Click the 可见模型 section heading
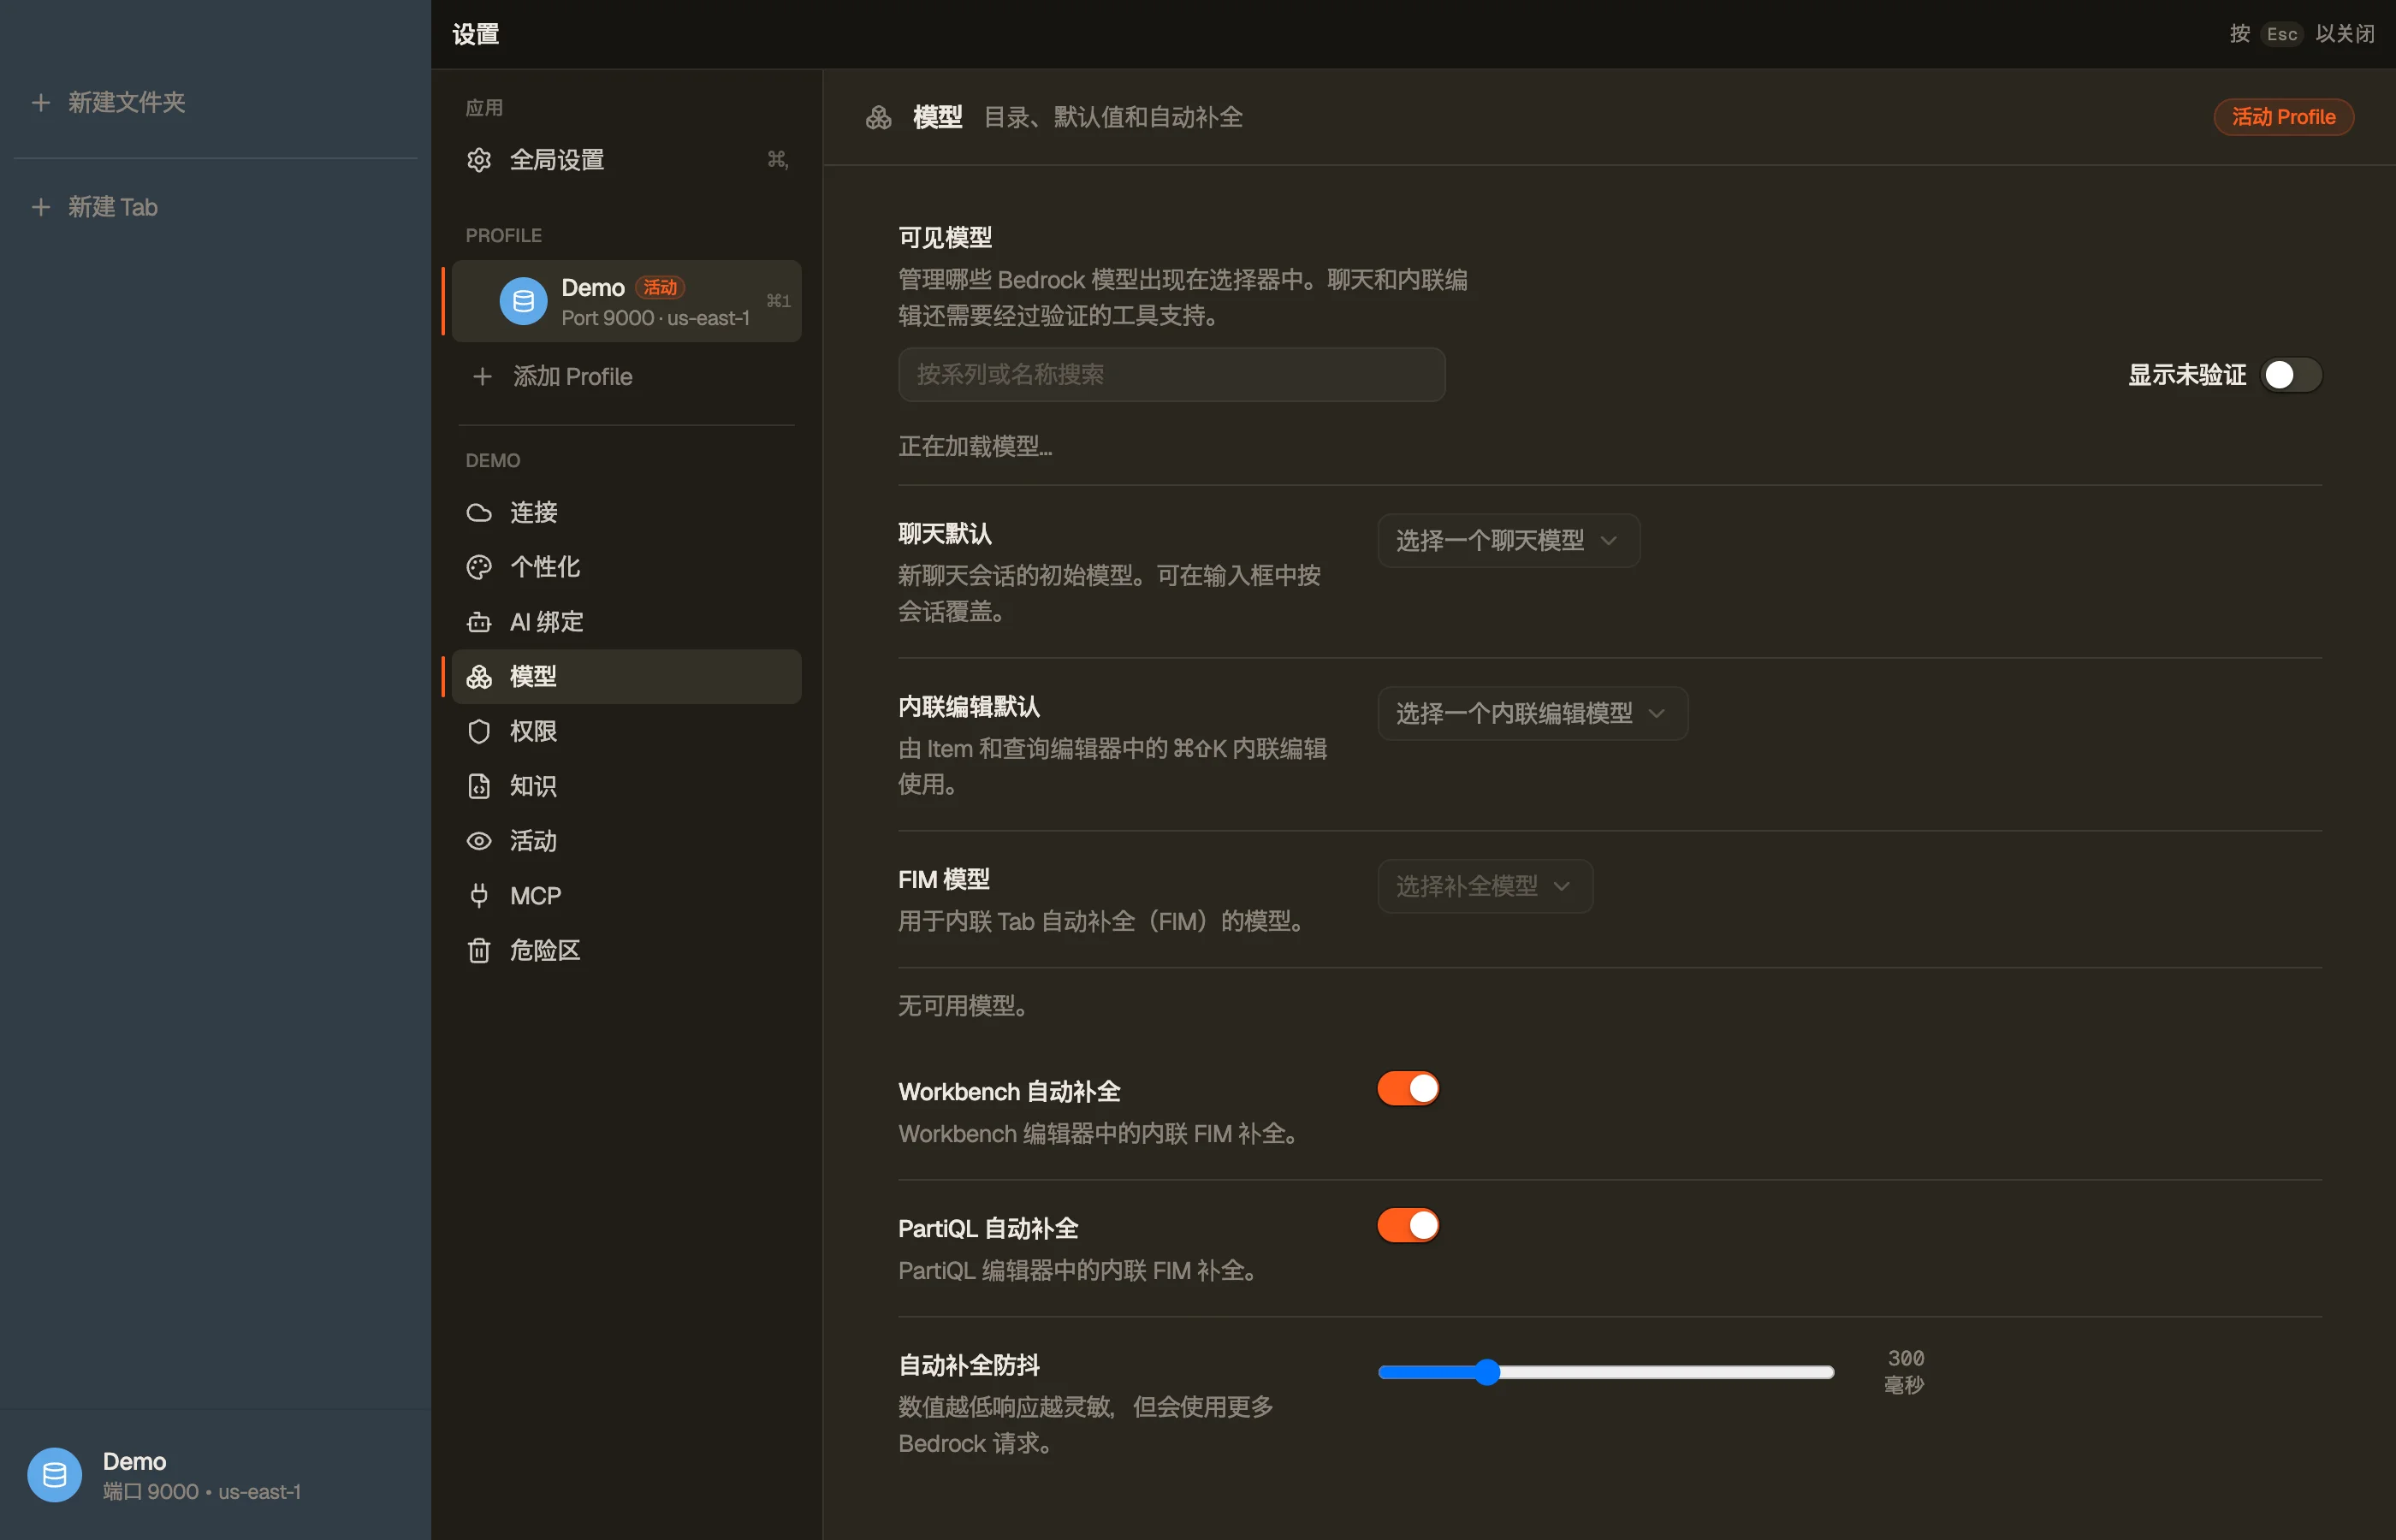The width and height of the screenshot is (2396, 1540). pyautogui.click(x=945, y=238)
